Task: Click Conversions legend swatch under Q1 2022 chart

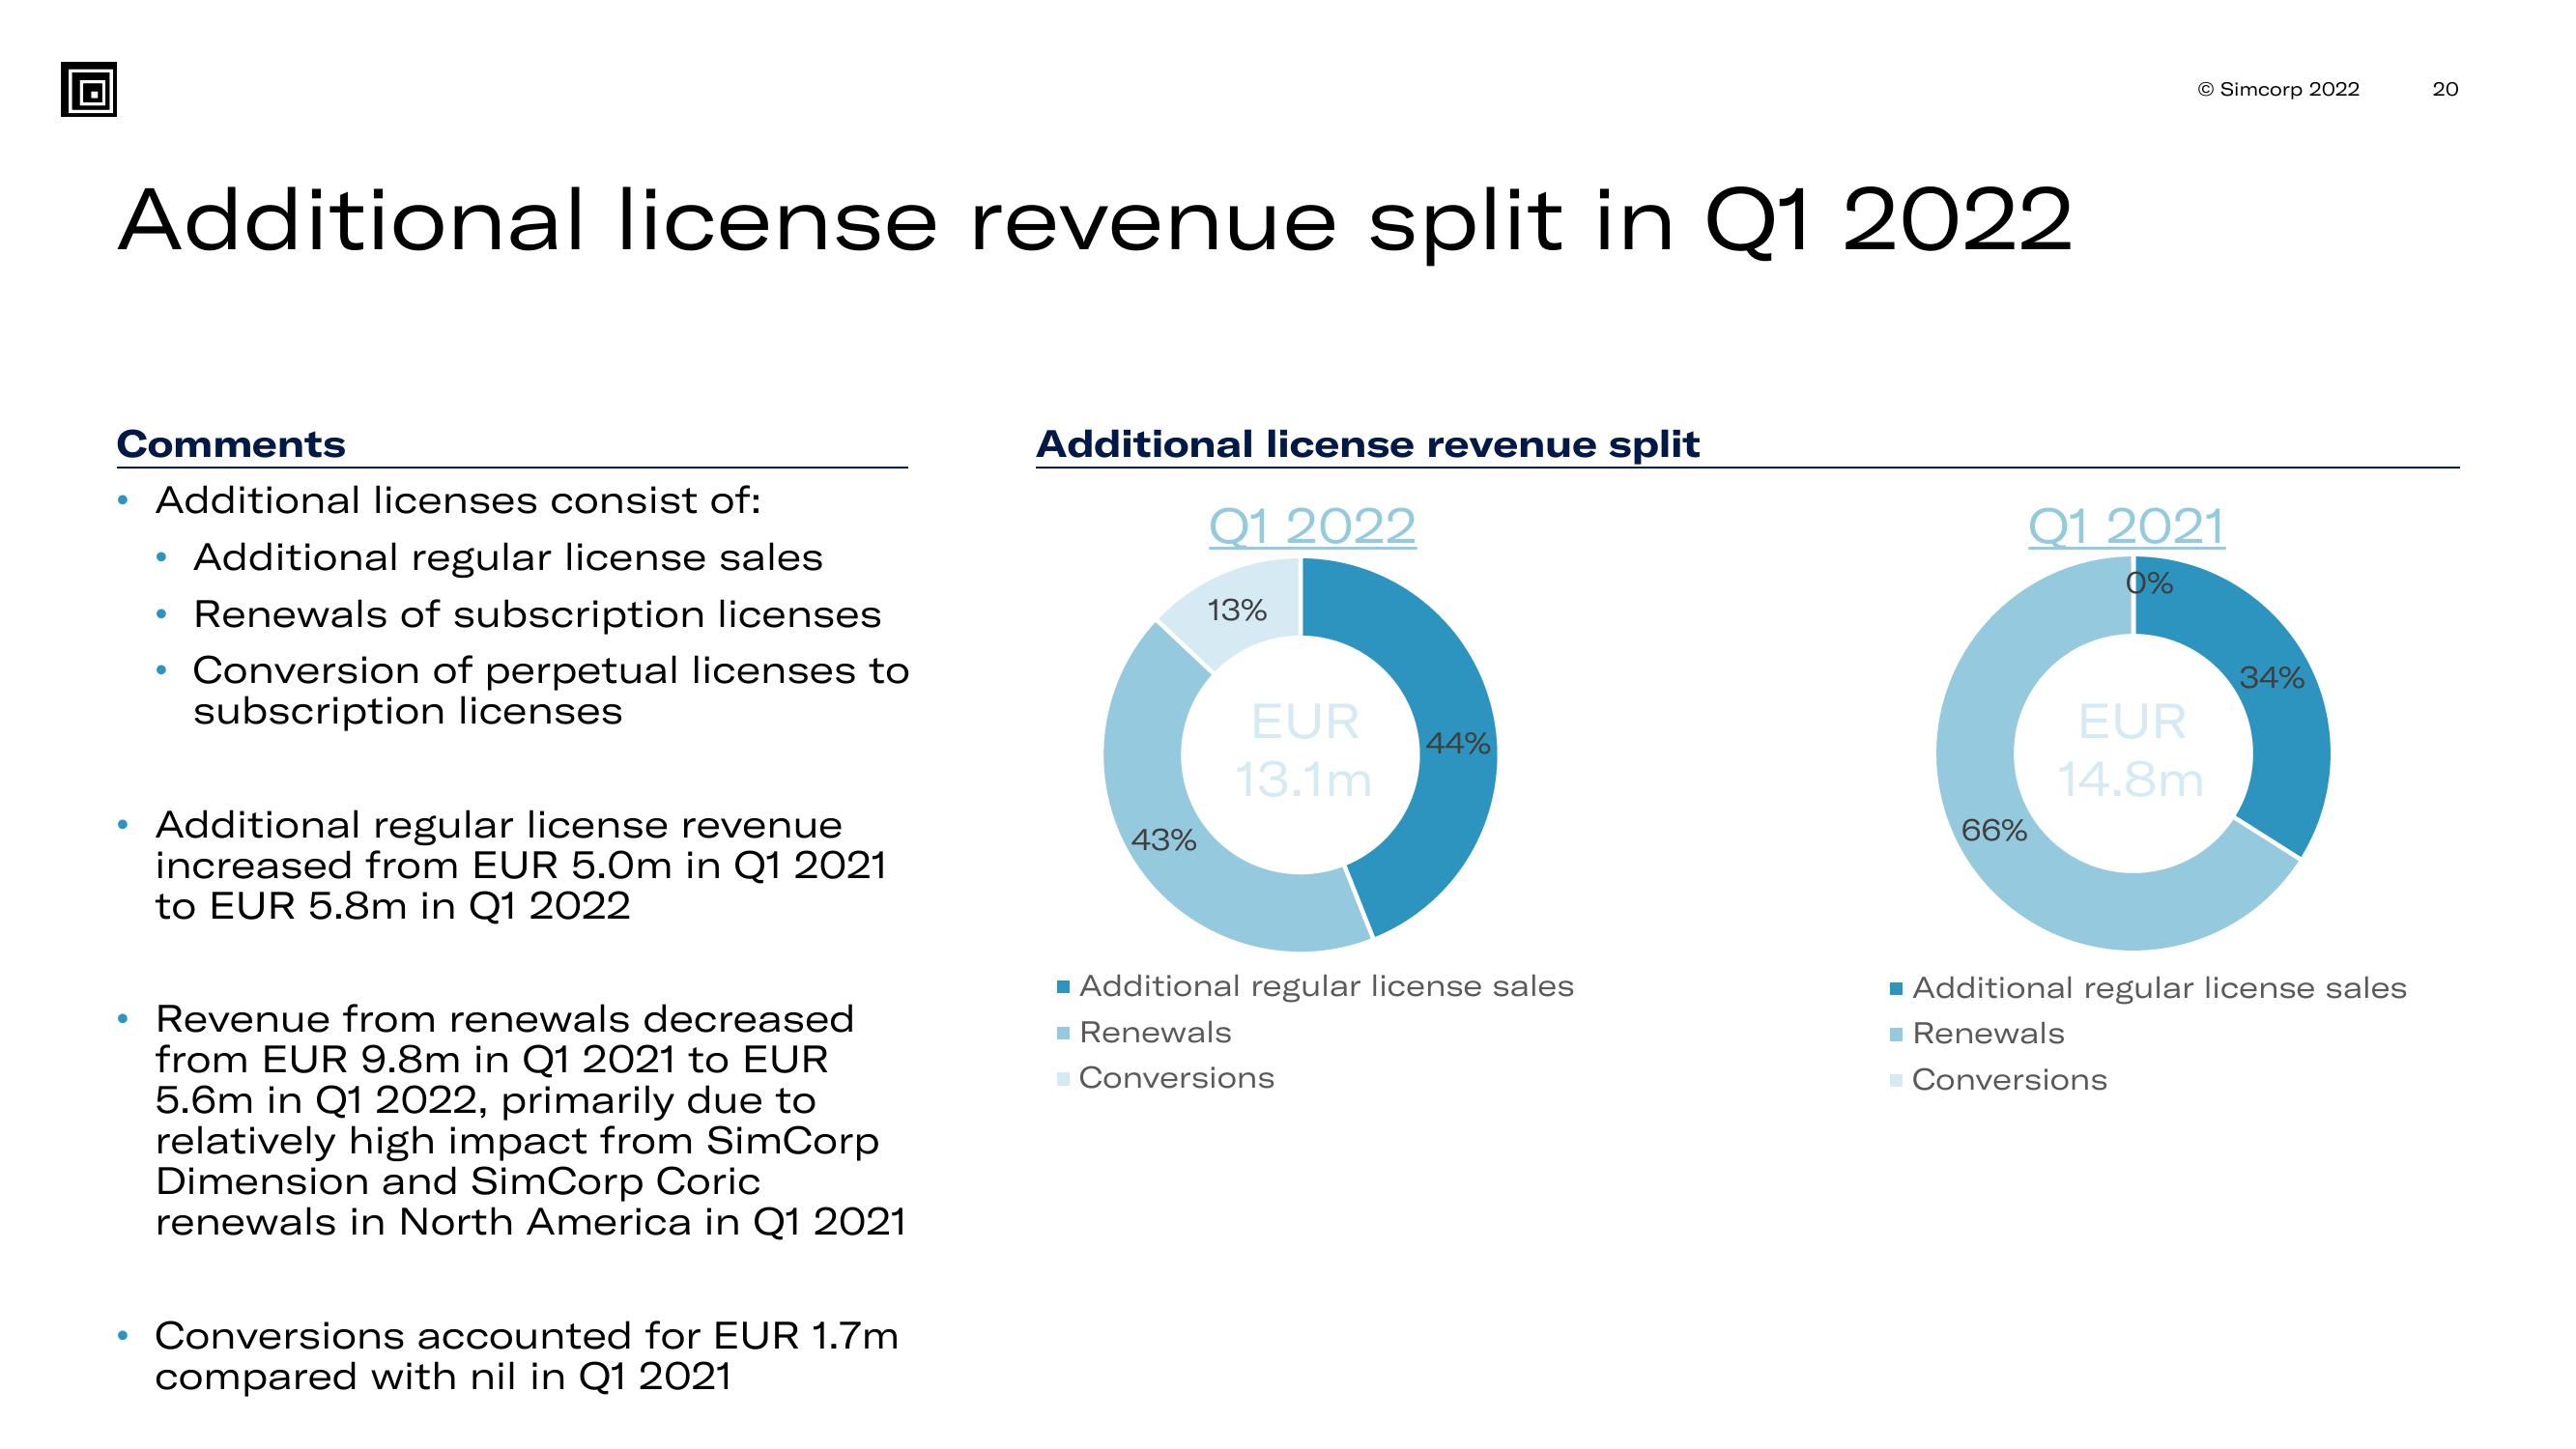Action: click(x=1063, y=1078)
